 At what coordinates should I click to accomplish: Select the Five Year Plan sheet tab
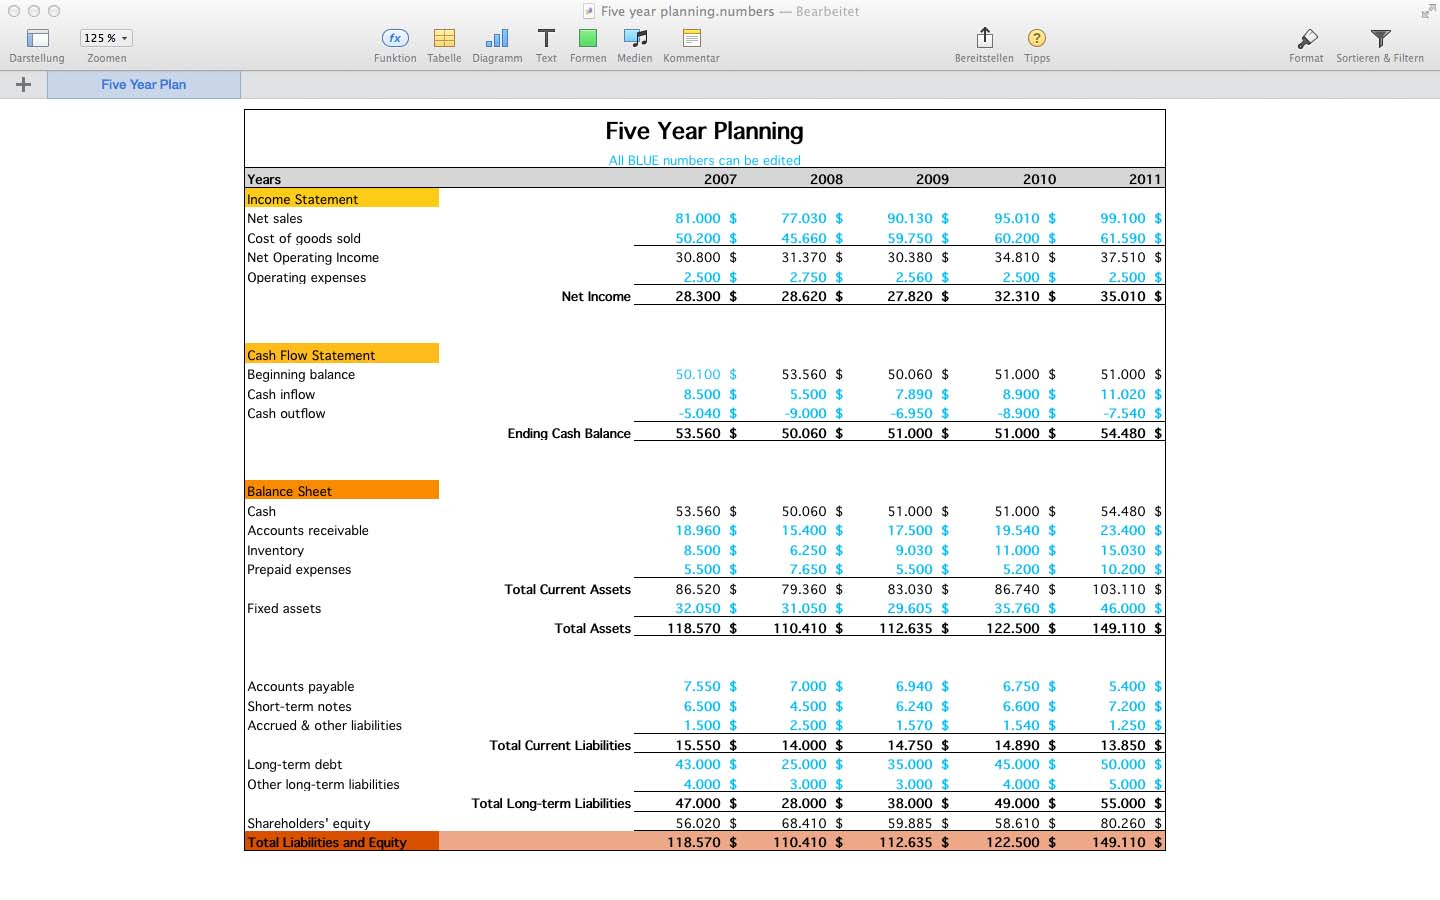click(x=143, y=85)
